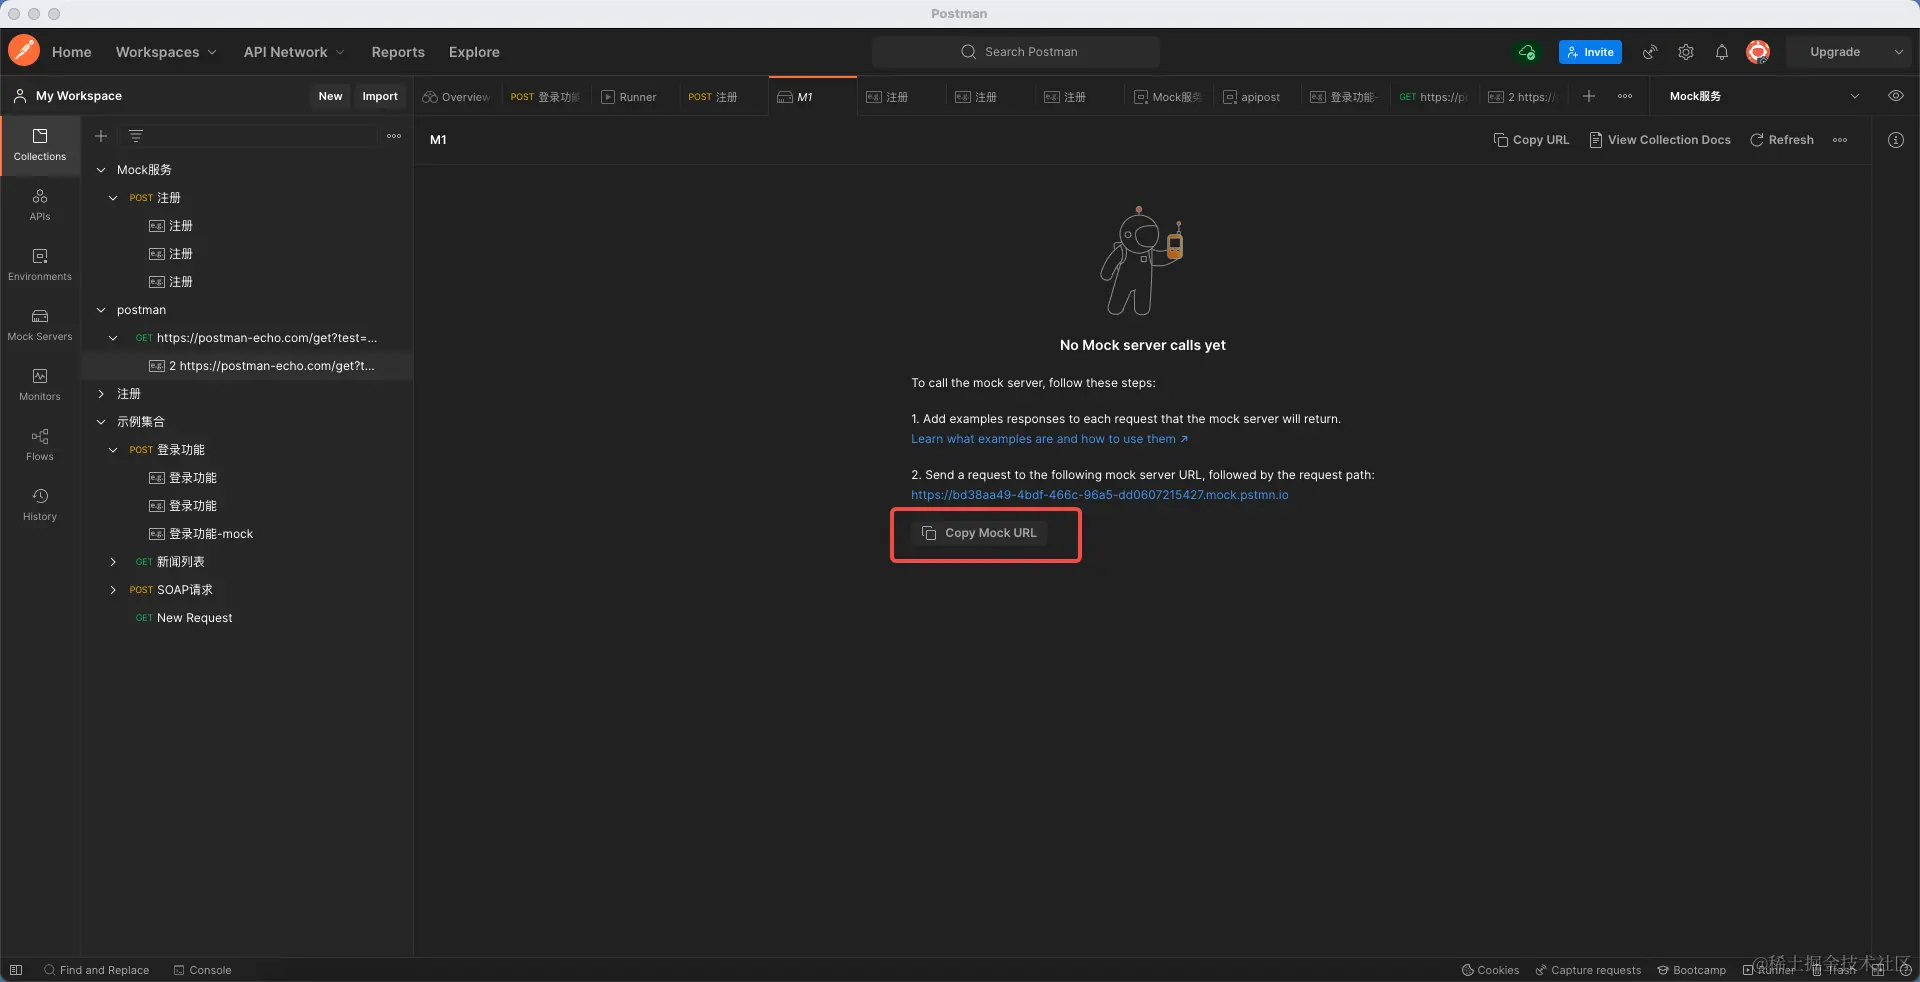Image resolution: width=1920 pixels, height=982 pixels.
Task: Open the Monitors sidebar panel
Action: (x=40, y=385)
